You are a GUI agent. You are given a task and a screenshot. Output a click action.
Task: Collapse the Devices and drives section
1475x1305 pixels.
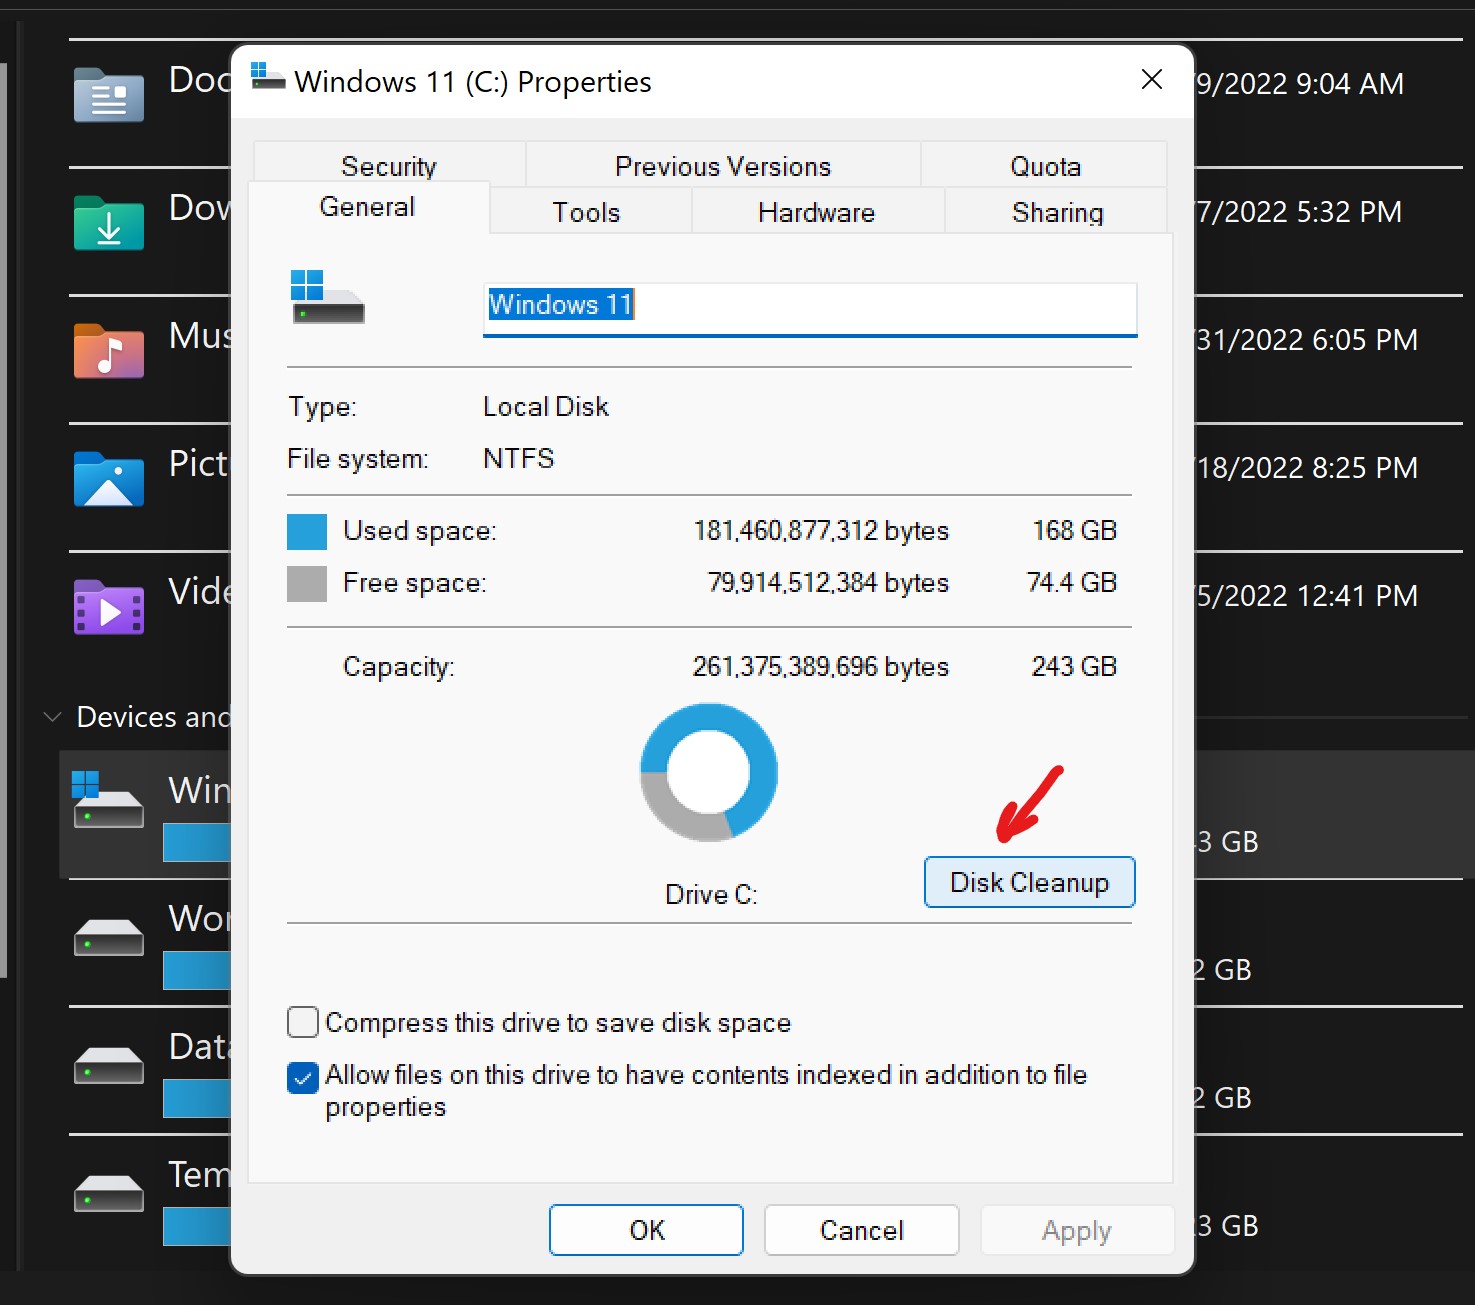point(53,717)
